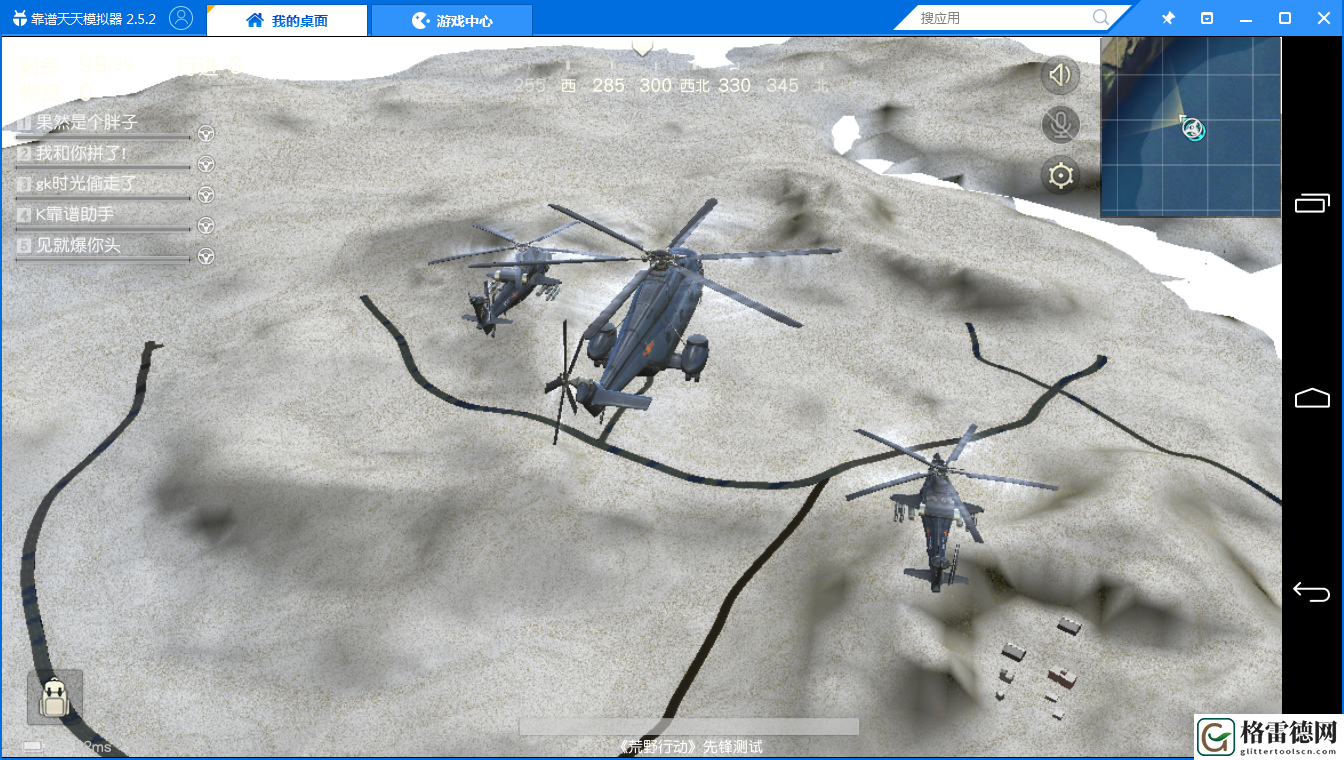The image size is (1344, 760).
Task: Click the progress bar above 先锋测试
Action: (689, 727)
